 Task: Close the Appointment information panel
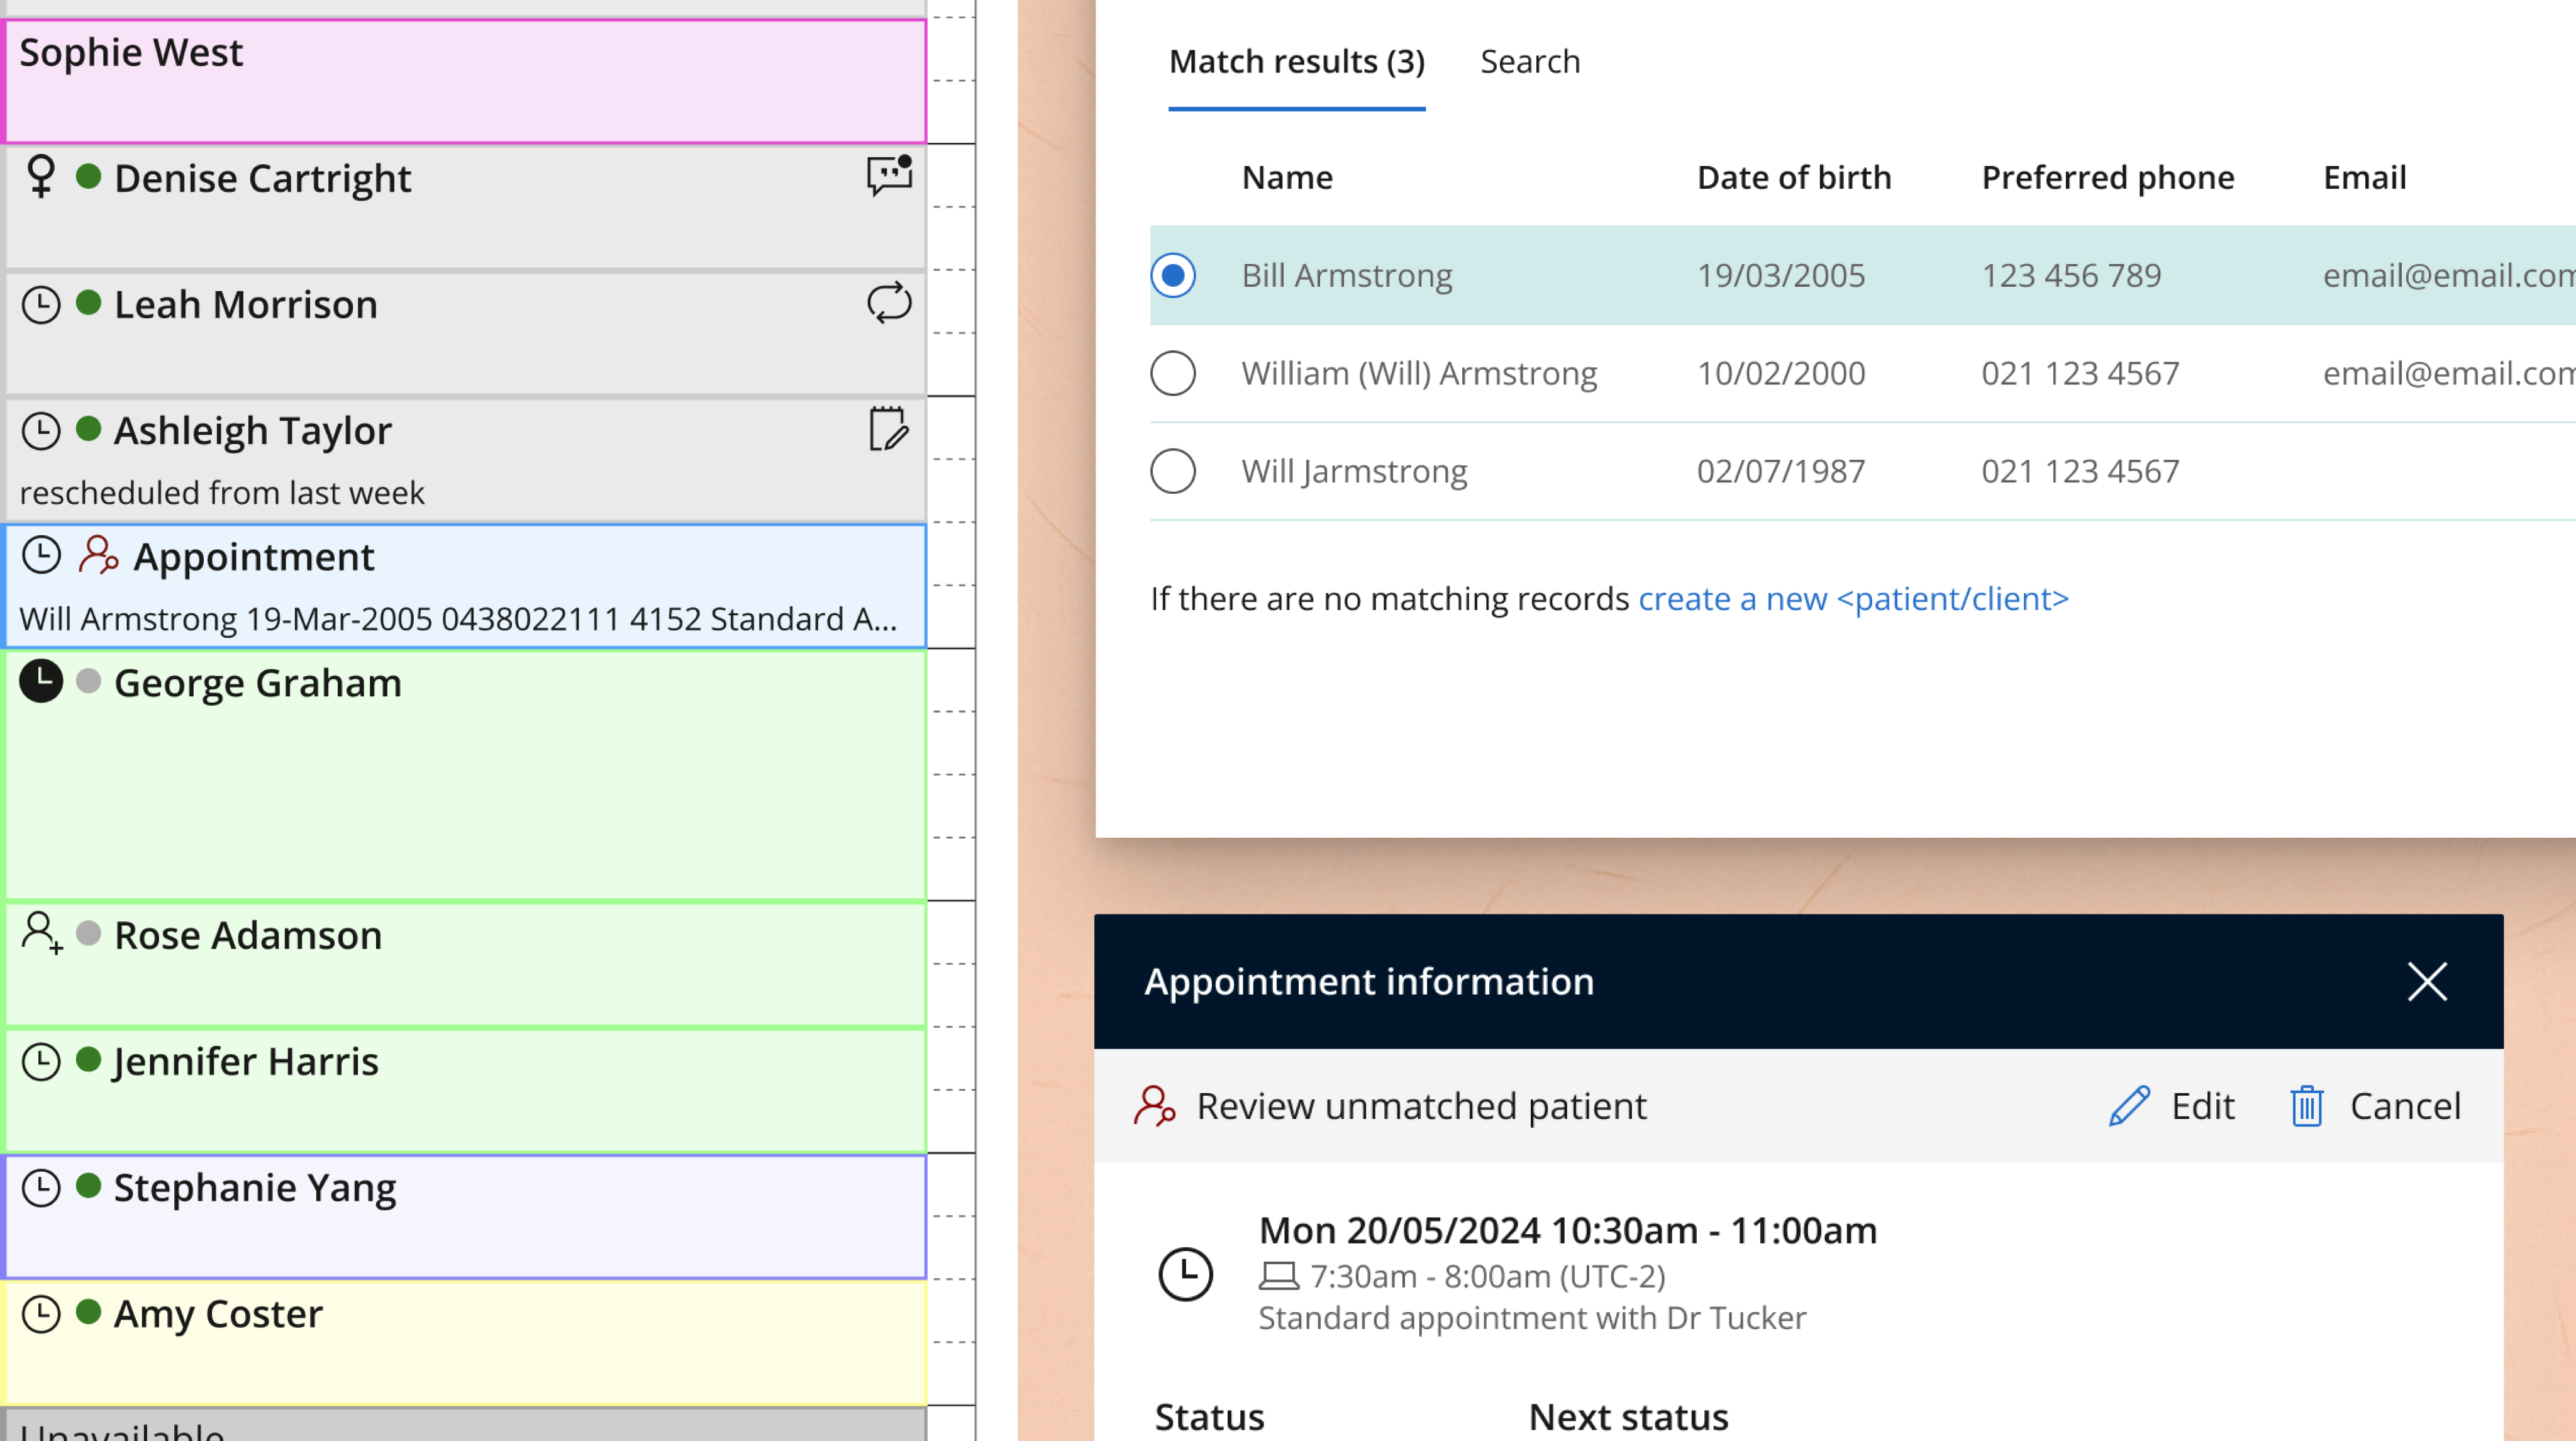pos(2427,981)
